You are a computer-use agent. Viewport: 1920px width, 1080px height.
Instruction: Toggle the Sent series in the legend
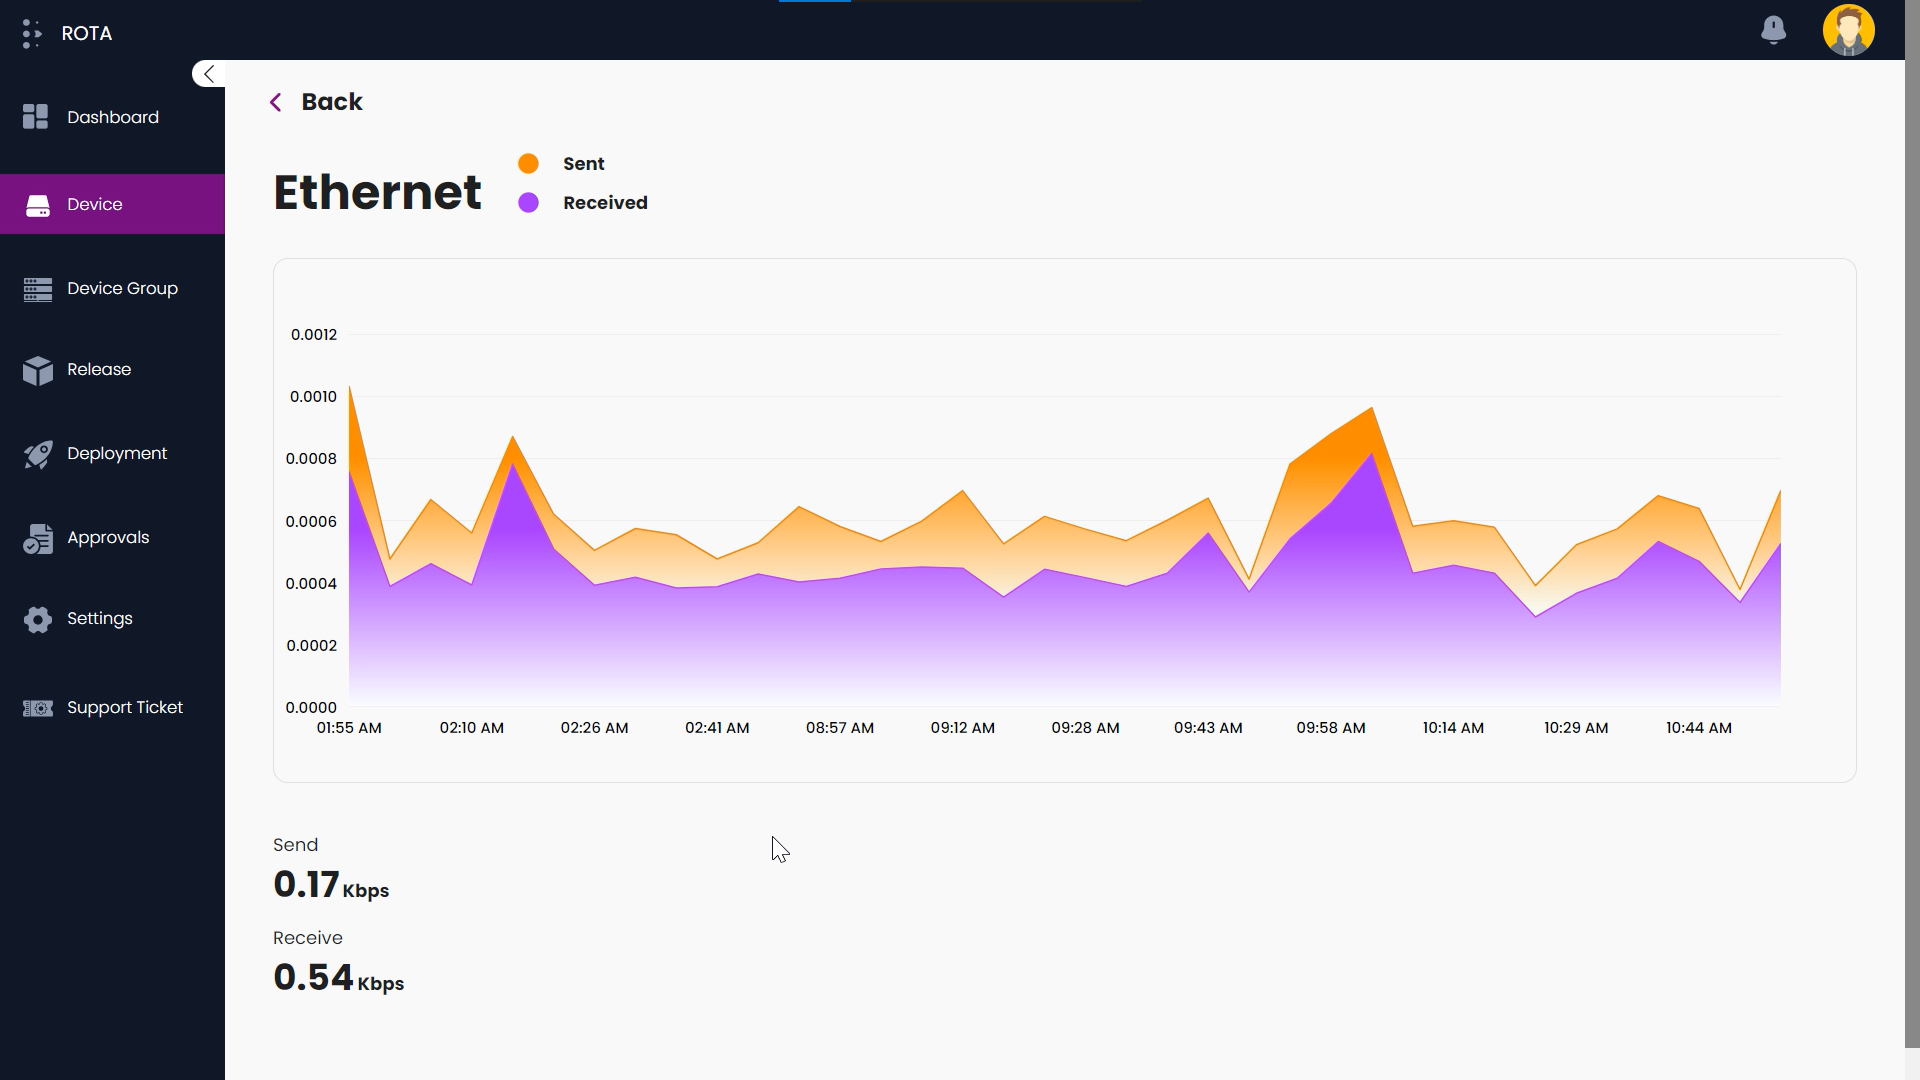click(583, 163)
